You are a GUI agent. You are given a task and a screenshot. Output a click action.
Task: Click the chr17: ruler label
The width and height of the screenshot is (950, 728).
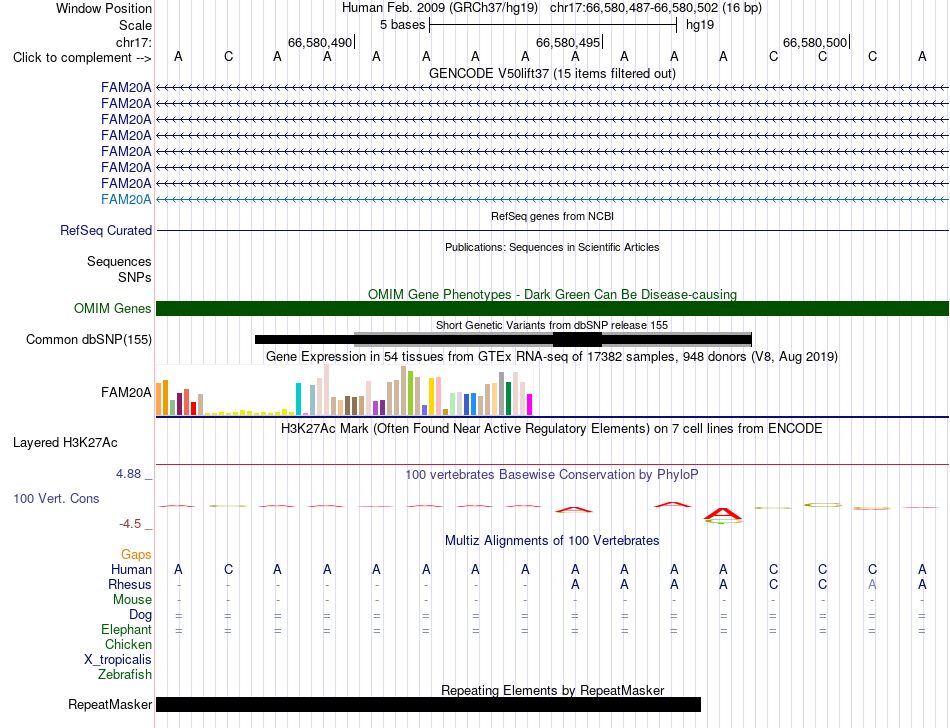pyautogui.click(x=133, y=42)
